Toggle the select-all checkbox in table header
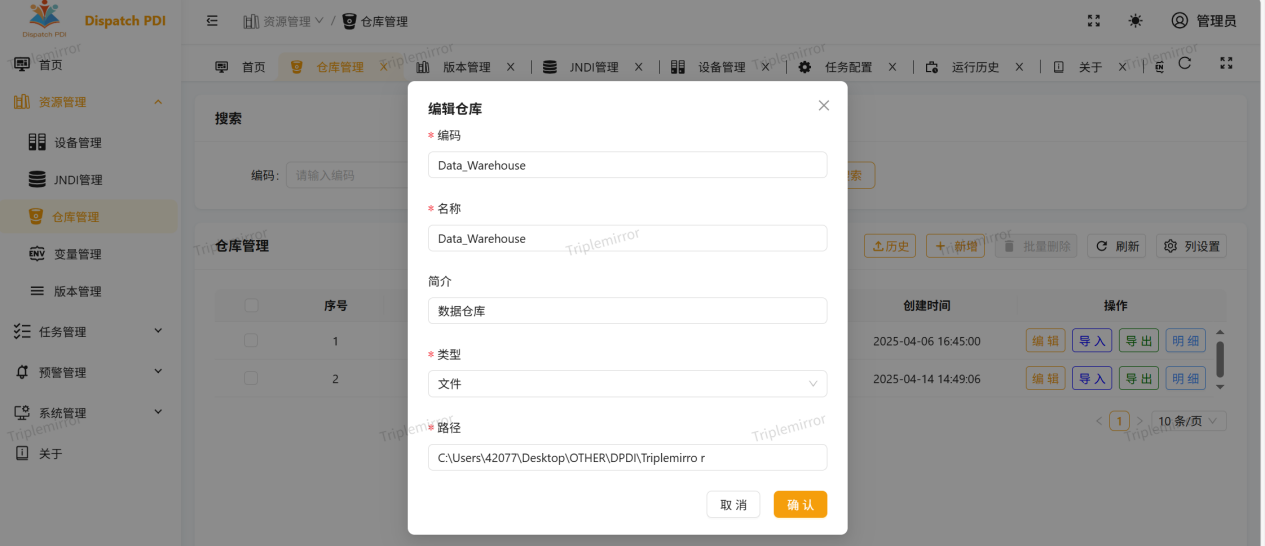 coord(251,305)
